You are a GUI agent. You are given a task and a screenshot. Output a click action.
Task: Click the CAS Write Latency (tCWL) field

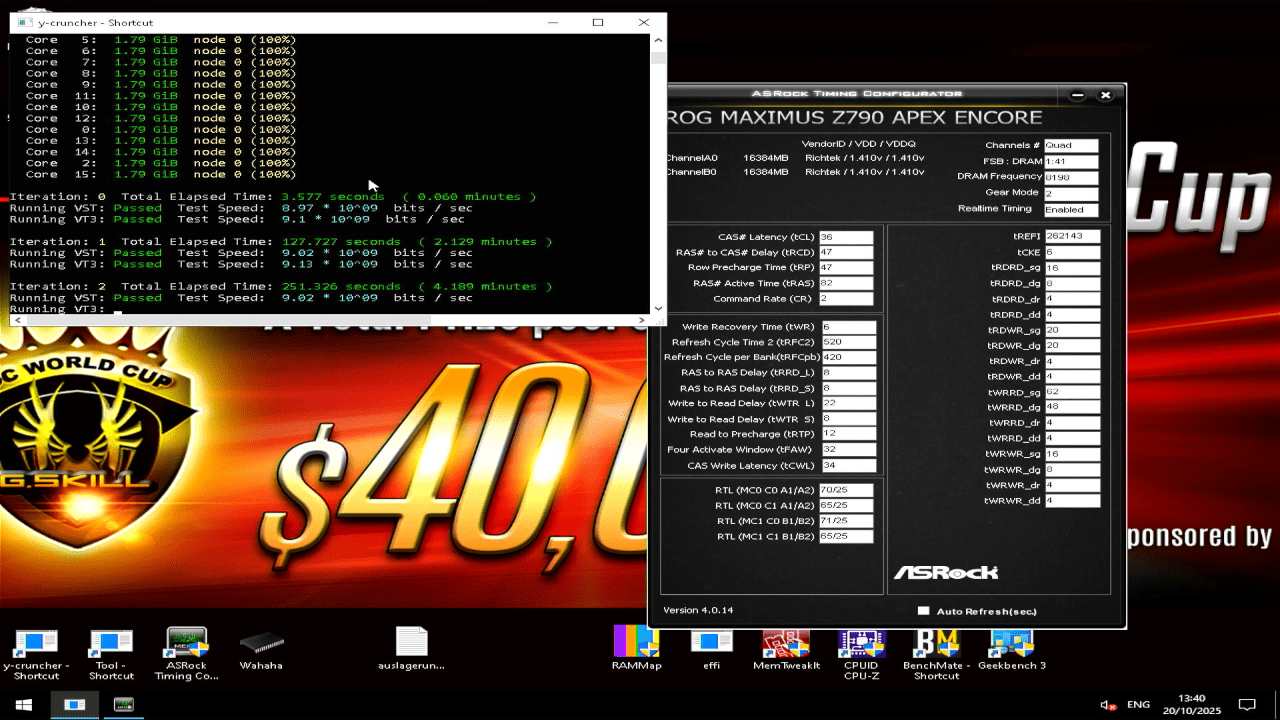(x=849, y=466)
